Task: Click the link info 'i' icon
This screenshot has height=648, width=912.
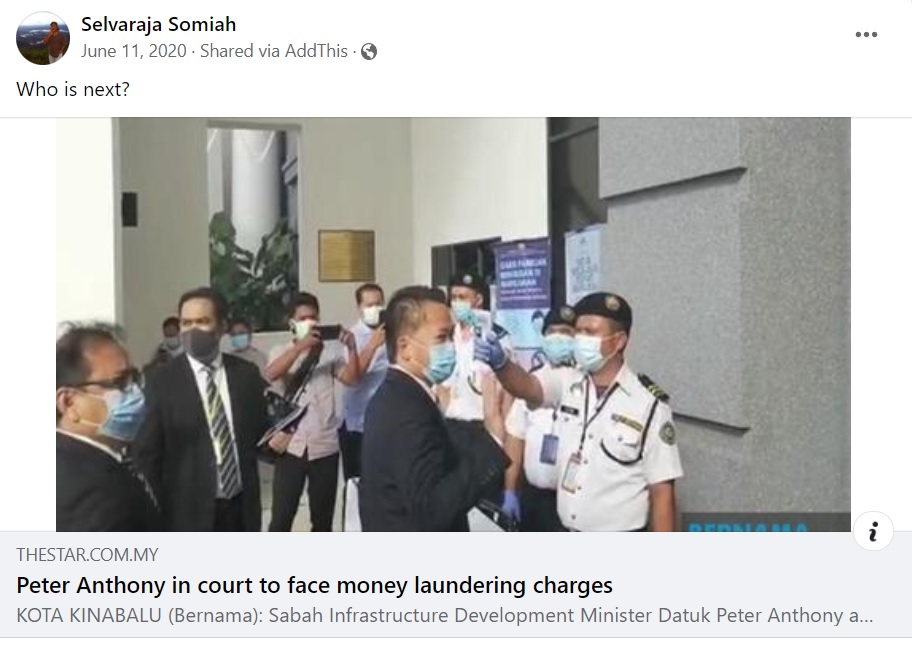Action: (x=872, y=531)
